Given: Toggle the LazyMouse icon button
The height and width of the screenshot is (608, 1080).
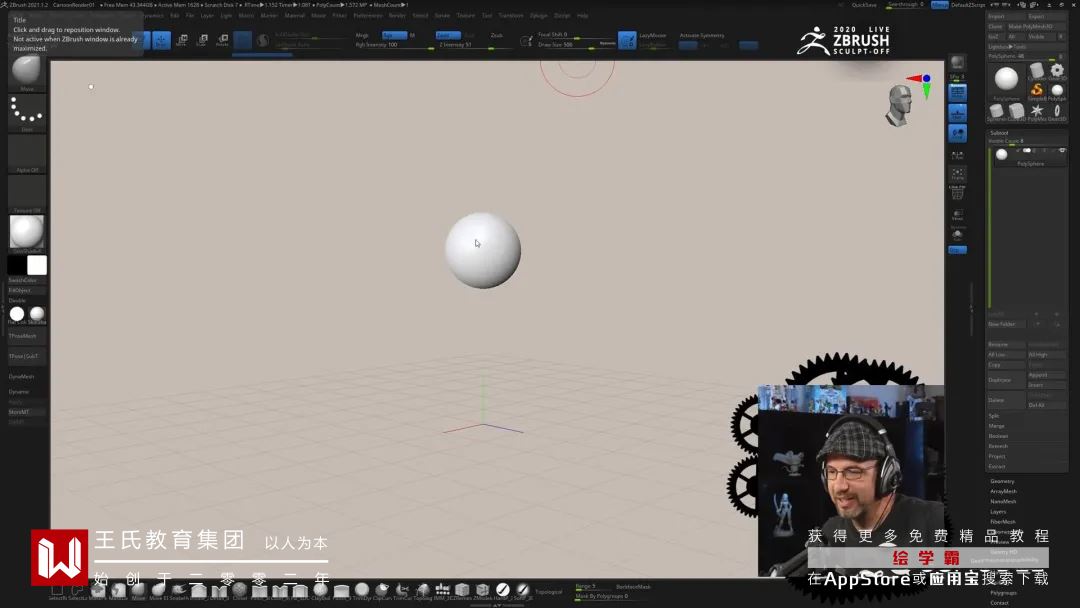Looking at the screenshot, I should coord(627,41).
